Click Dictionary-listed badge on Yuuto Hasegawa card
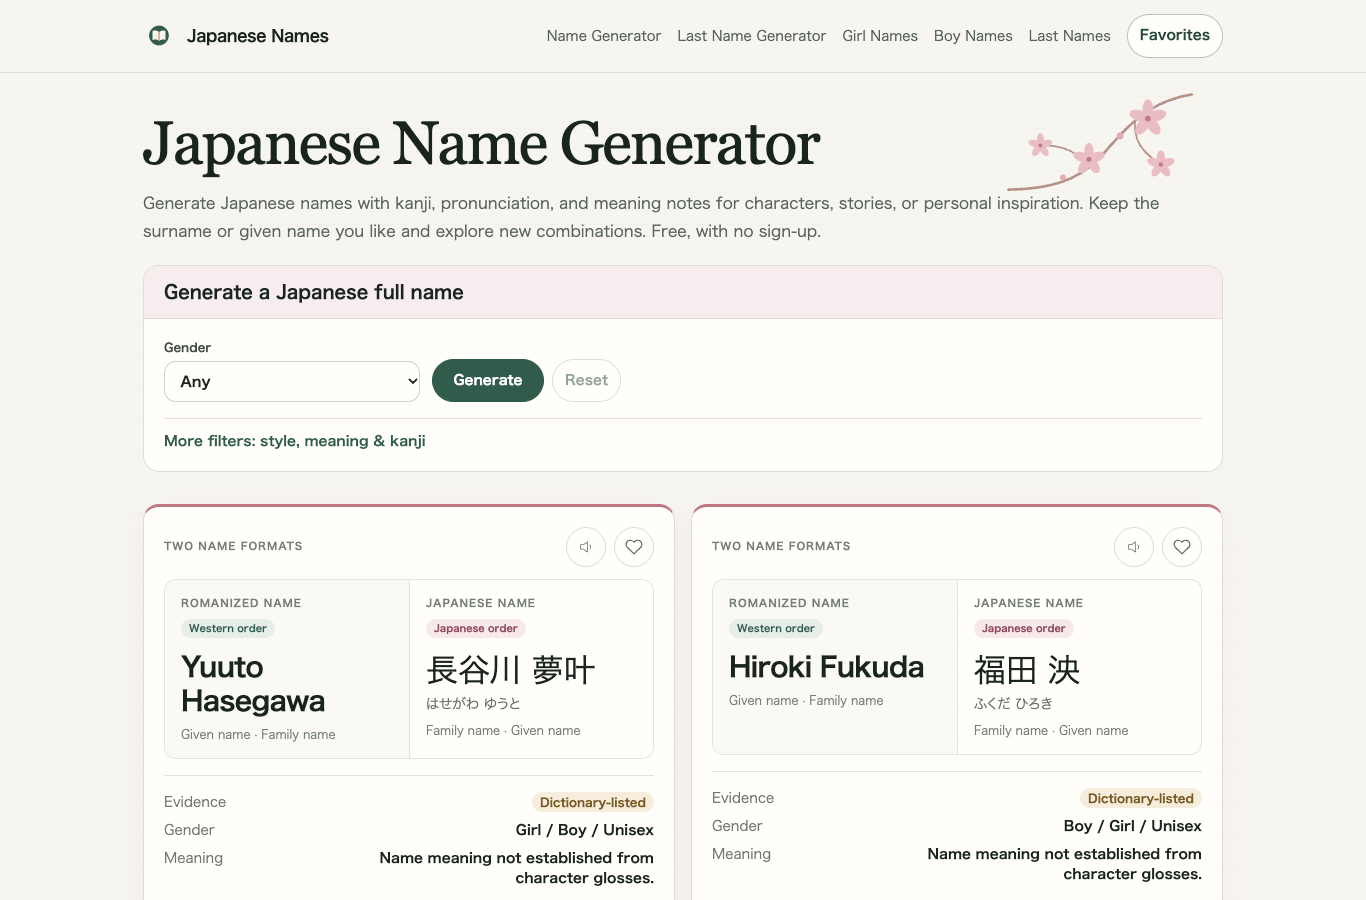Viewport: 1366px width, 900px height. [593, 802]
